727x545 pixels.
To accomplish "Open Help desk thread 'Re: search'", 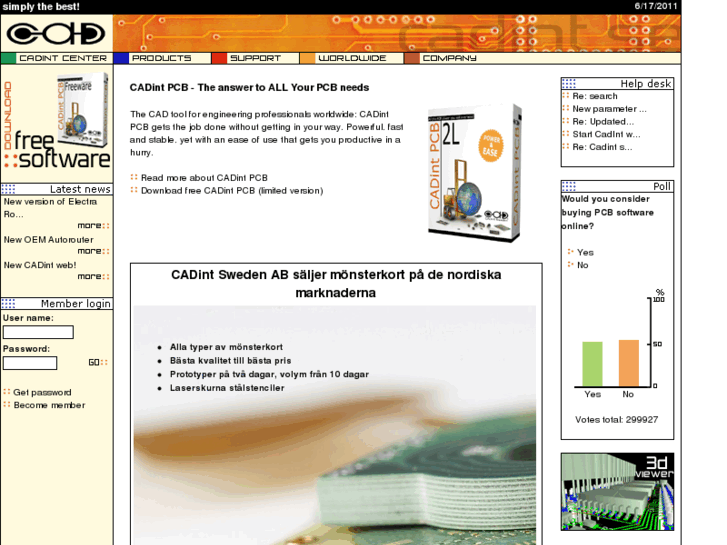I will [595, 96].
